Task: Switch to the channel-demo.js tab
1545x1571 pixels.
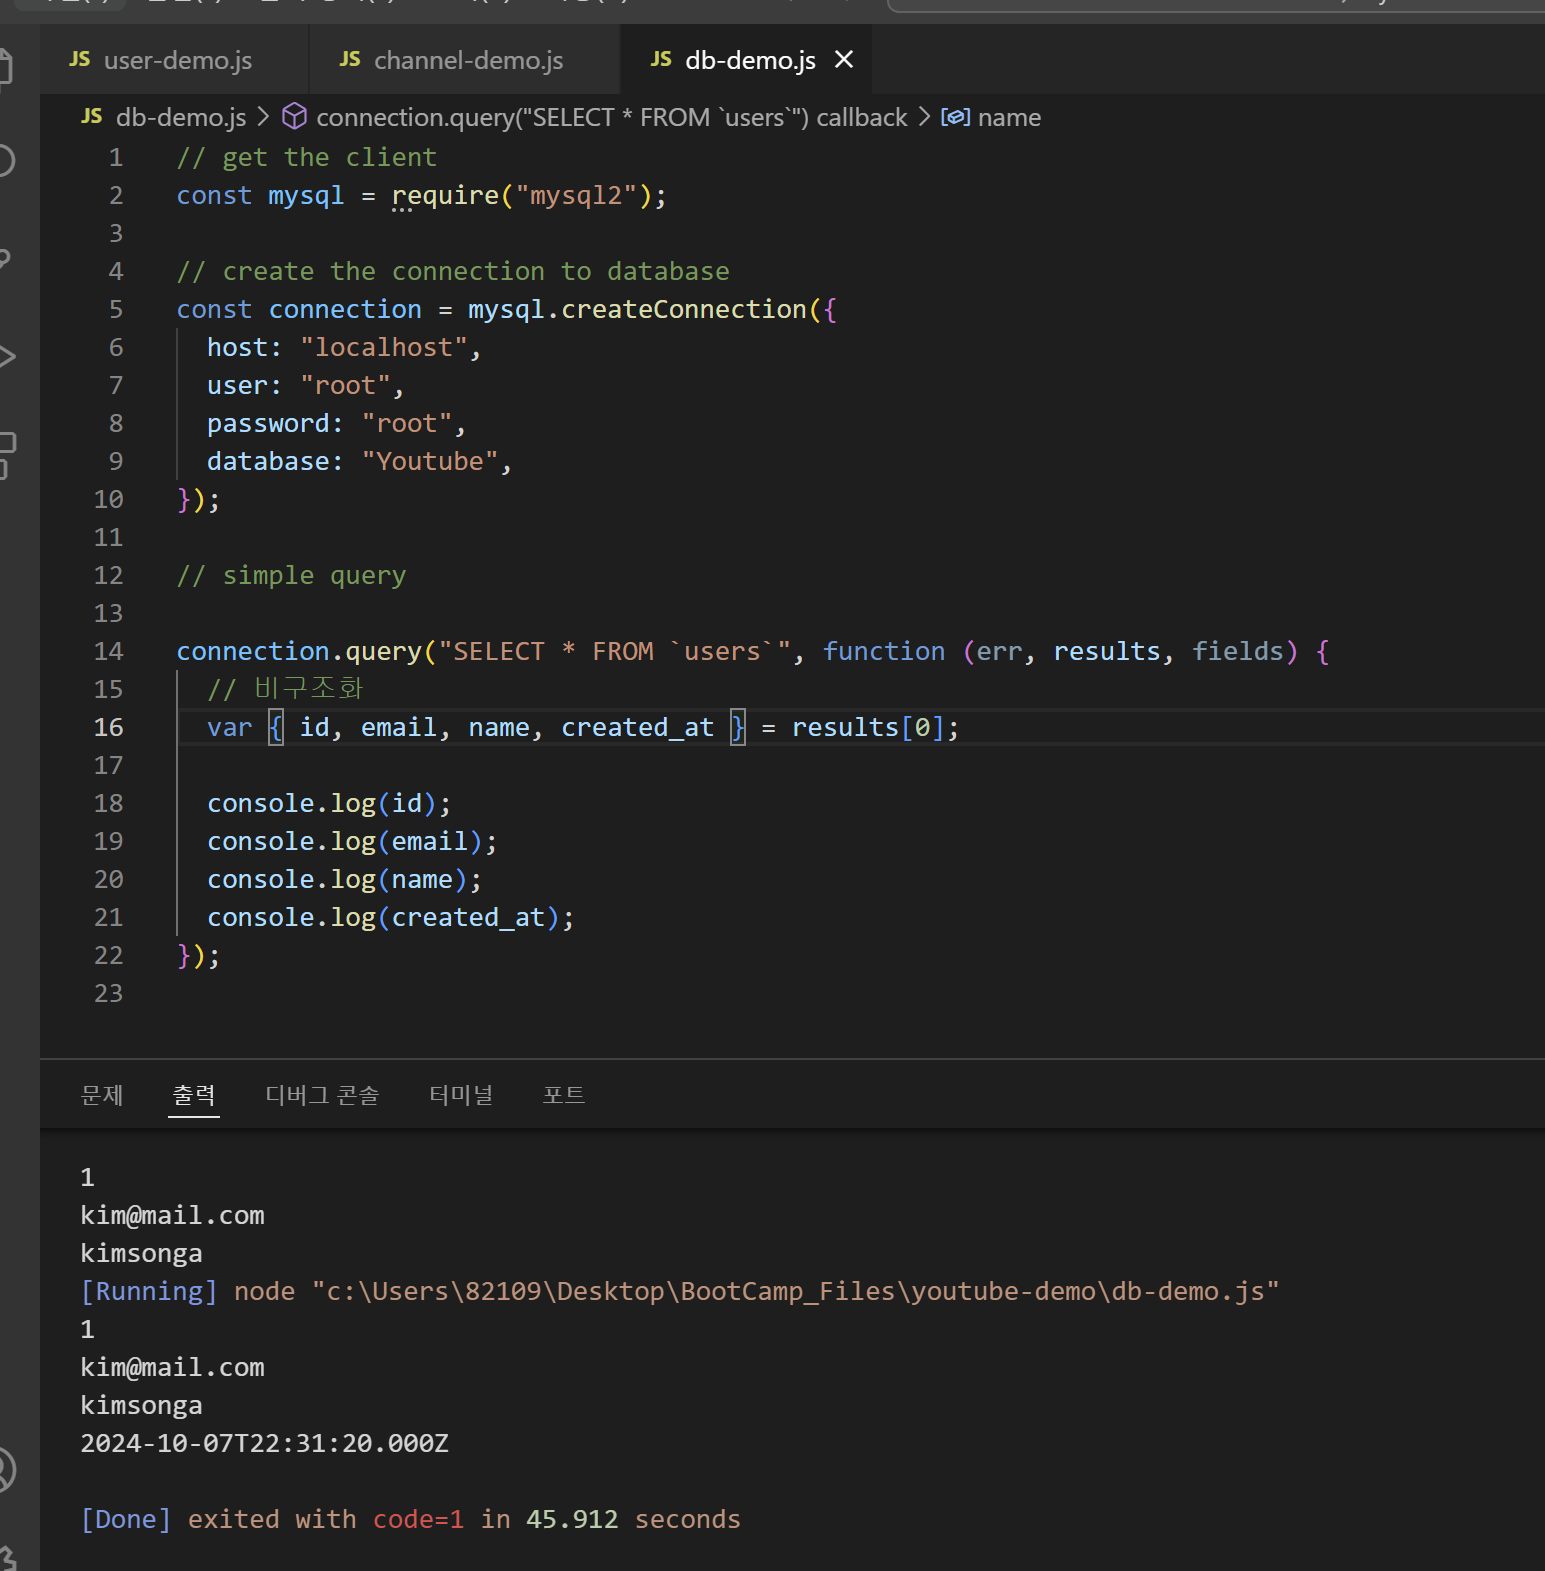Action: coord(467,60)
